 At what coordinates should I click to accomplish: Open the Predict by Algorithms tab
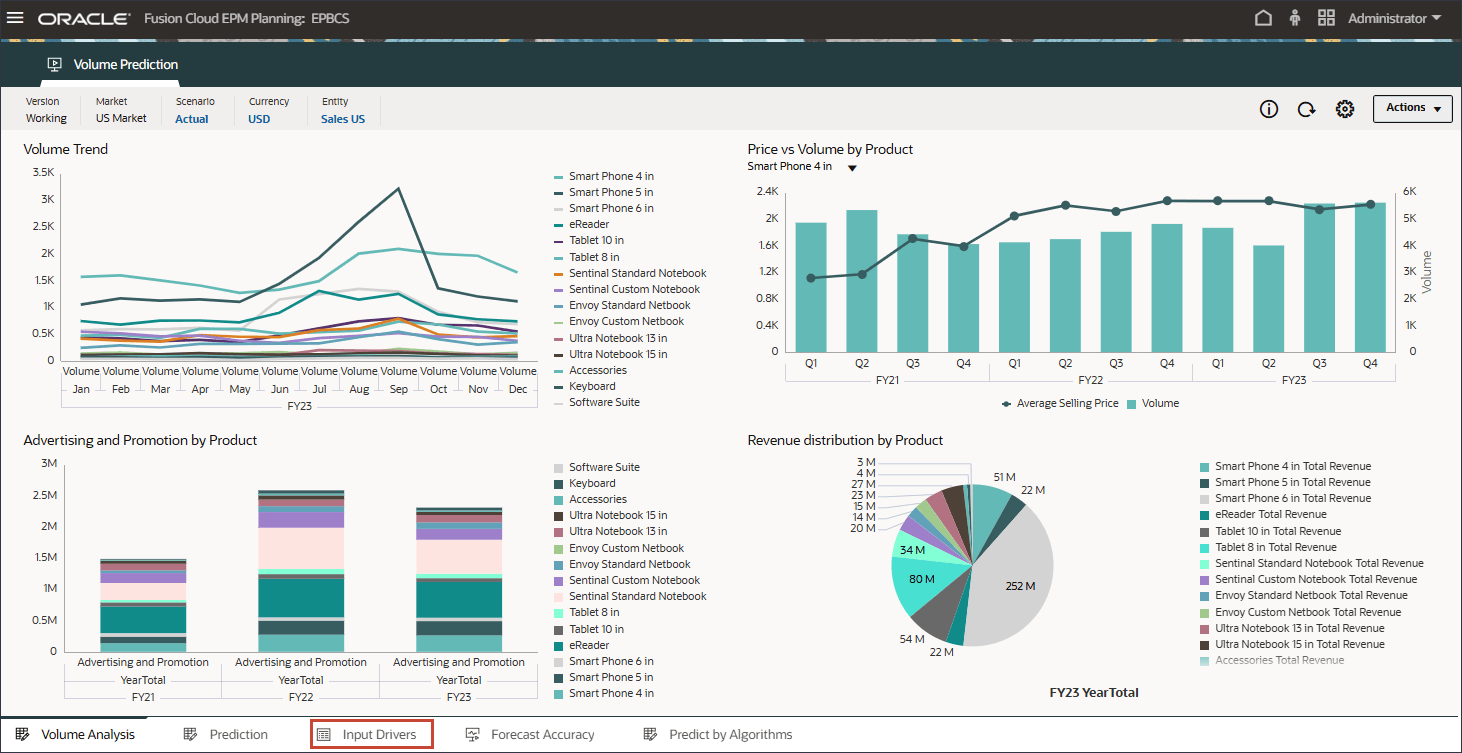(x=719, y=734)
